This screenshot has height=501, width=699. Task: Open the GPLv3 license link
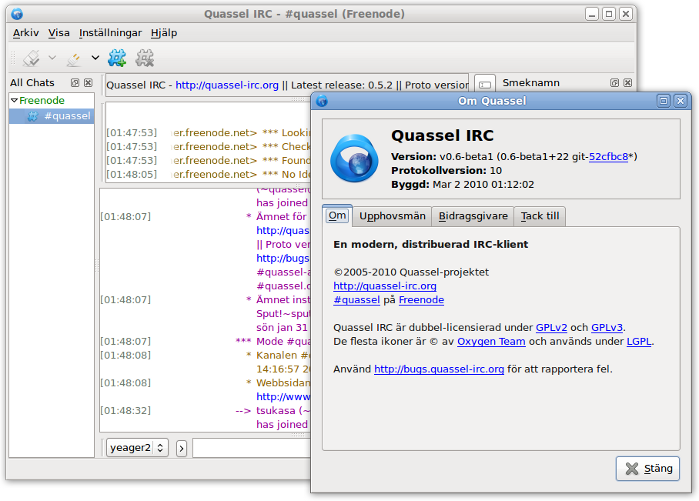607,328
